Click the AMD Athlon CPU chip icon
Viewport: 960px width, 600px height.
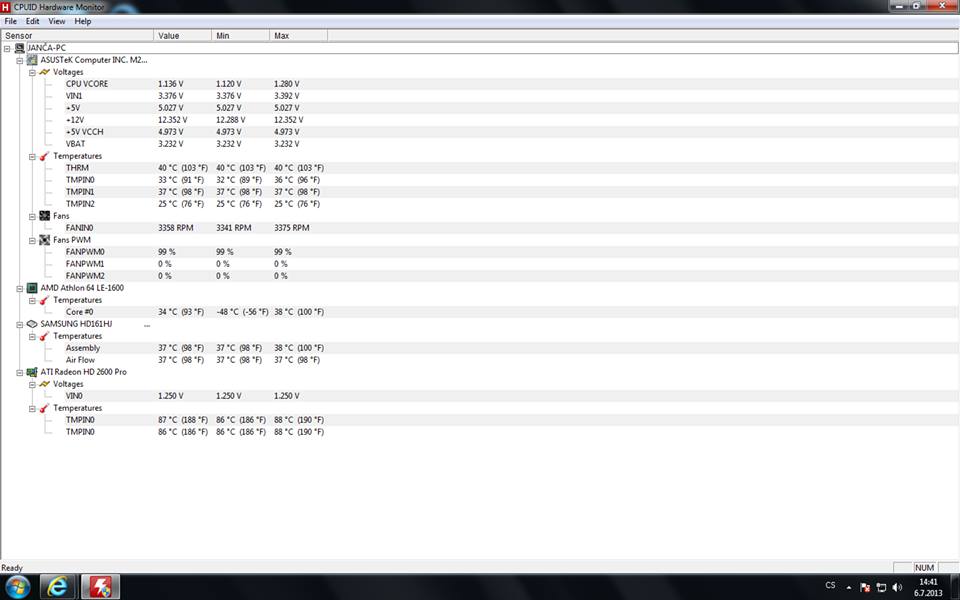coord(32,288)
